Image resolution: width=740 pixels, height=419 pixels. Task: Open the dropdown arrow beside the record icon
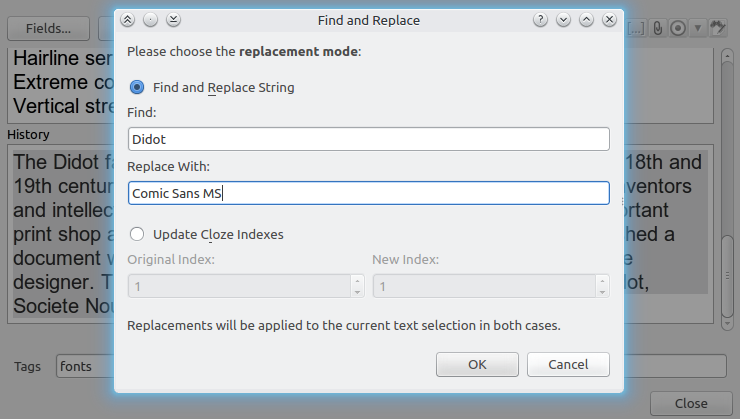point(697,28)
